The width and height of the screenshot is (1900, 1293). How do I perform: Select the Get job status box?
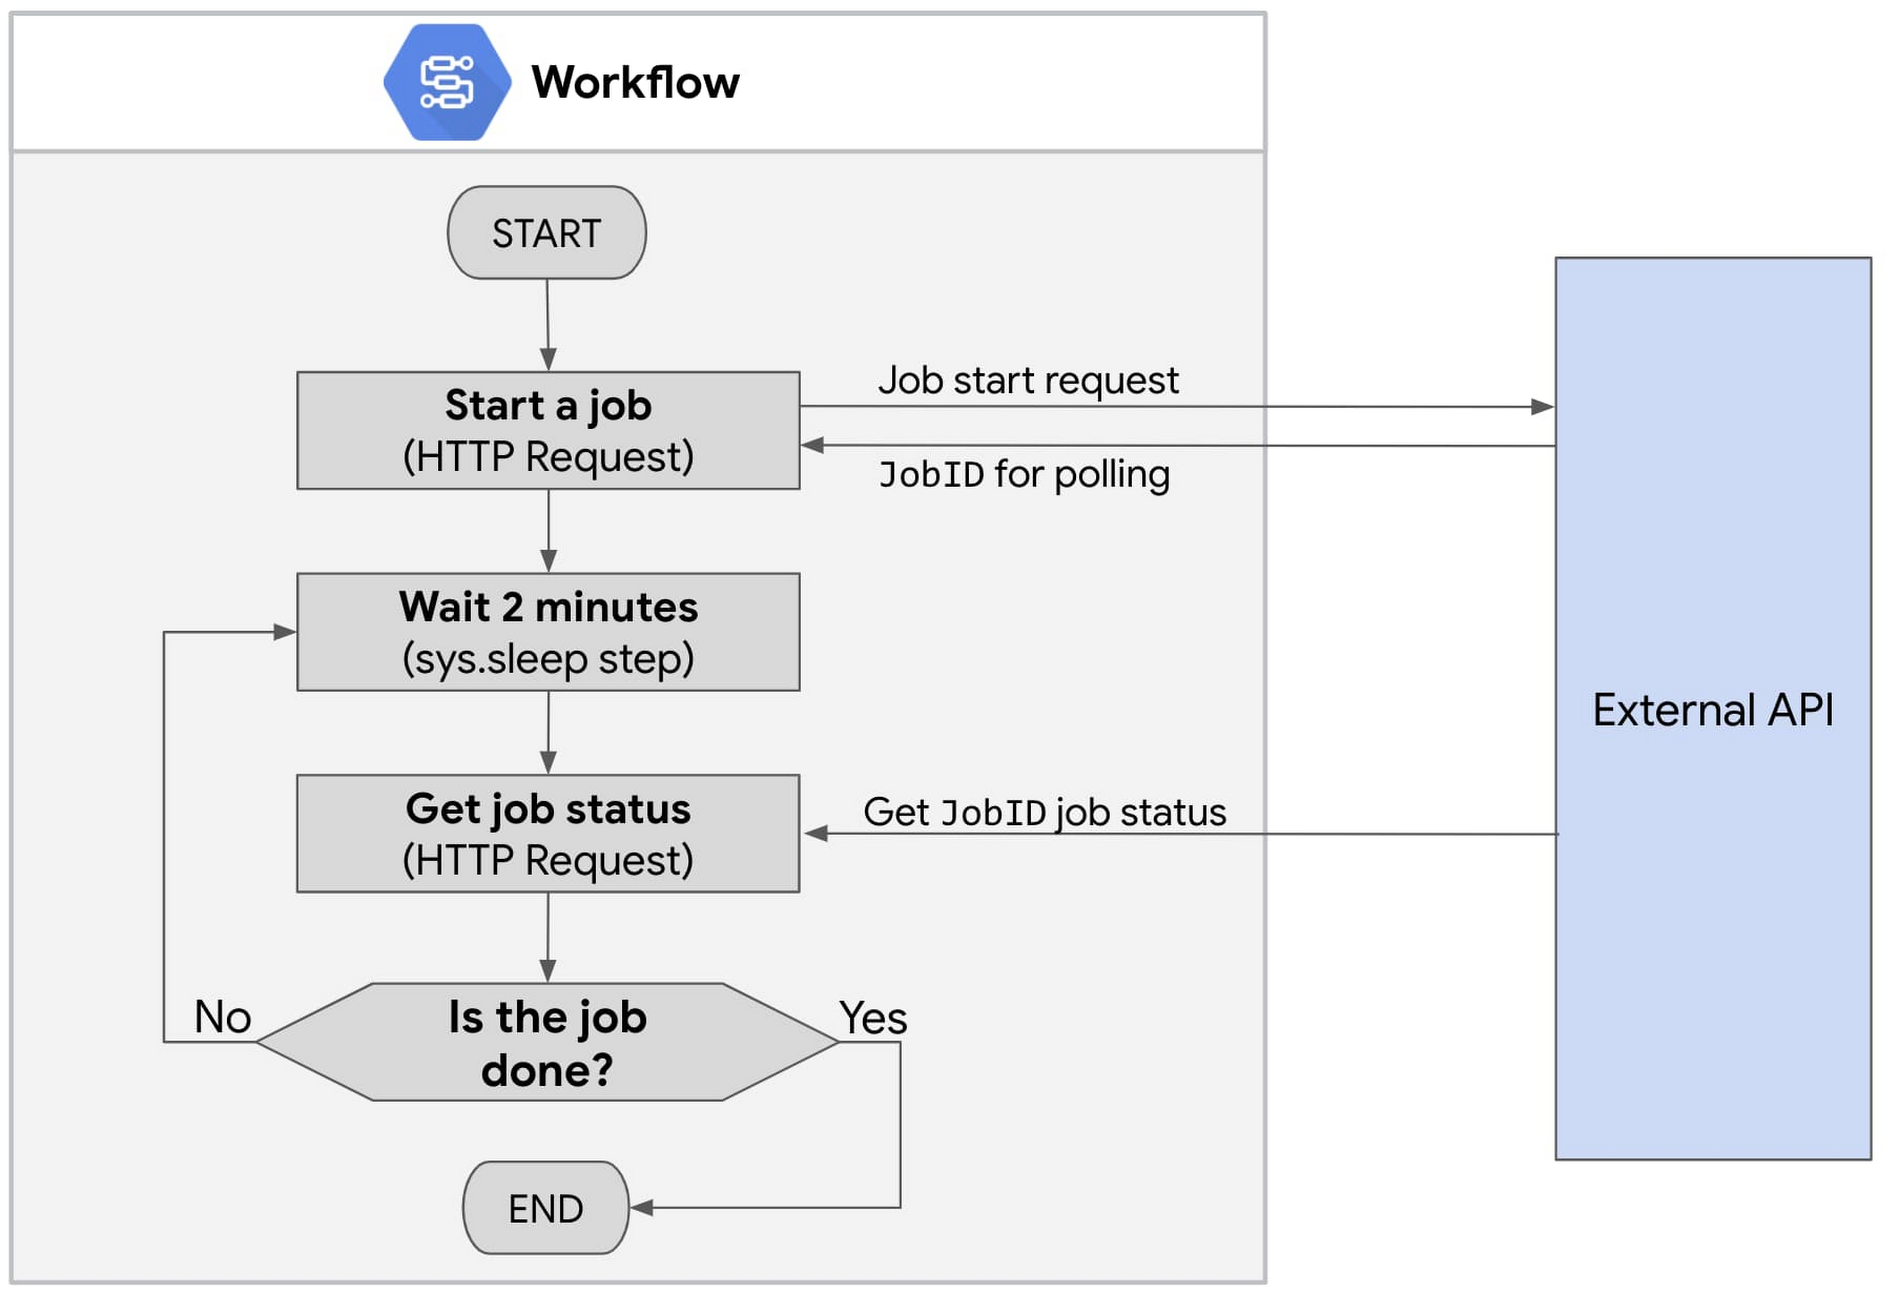click(548, 833)
